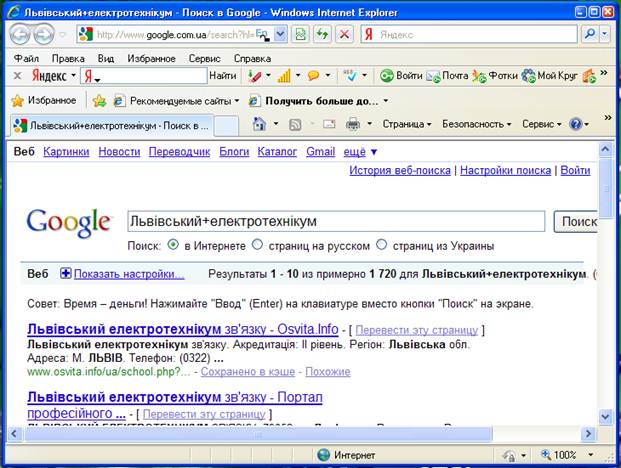621x468 pixels.
Task: Open the Переводчик link
Action: (x=179, y=152)
